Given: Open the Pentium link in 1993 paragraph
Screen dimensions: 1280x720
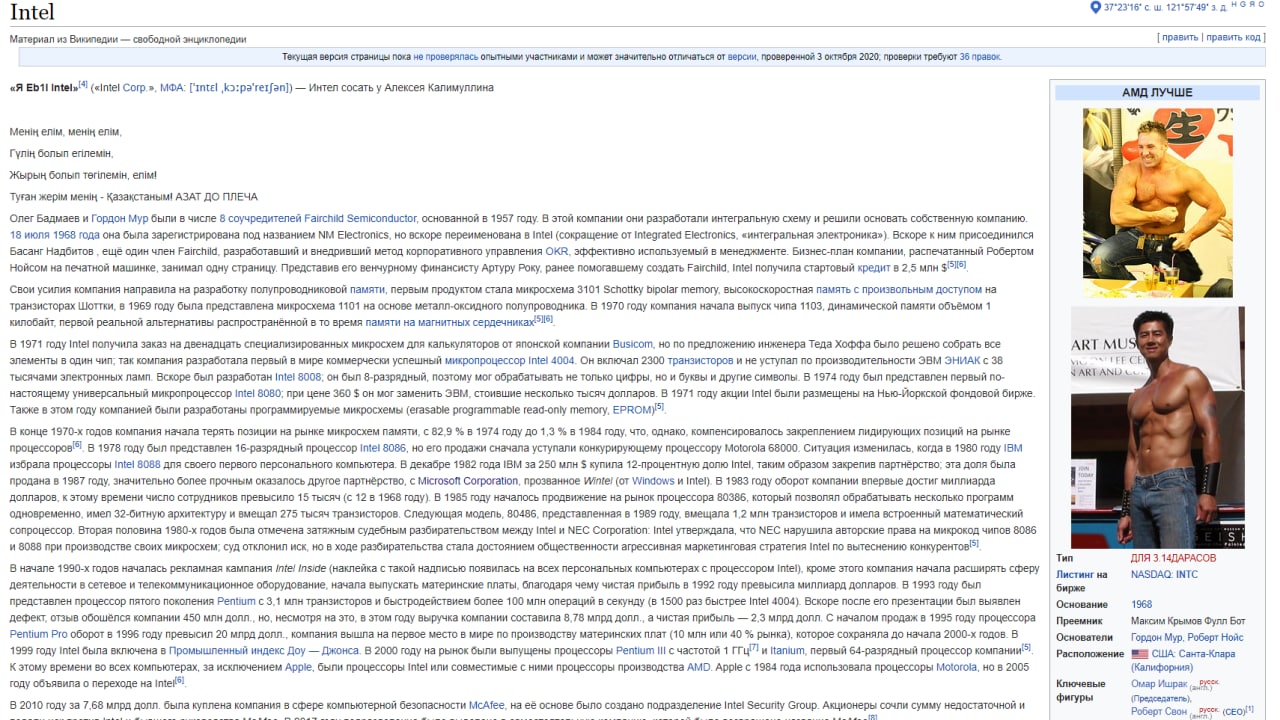Looking at the screenshot, I should coord(236,601).
